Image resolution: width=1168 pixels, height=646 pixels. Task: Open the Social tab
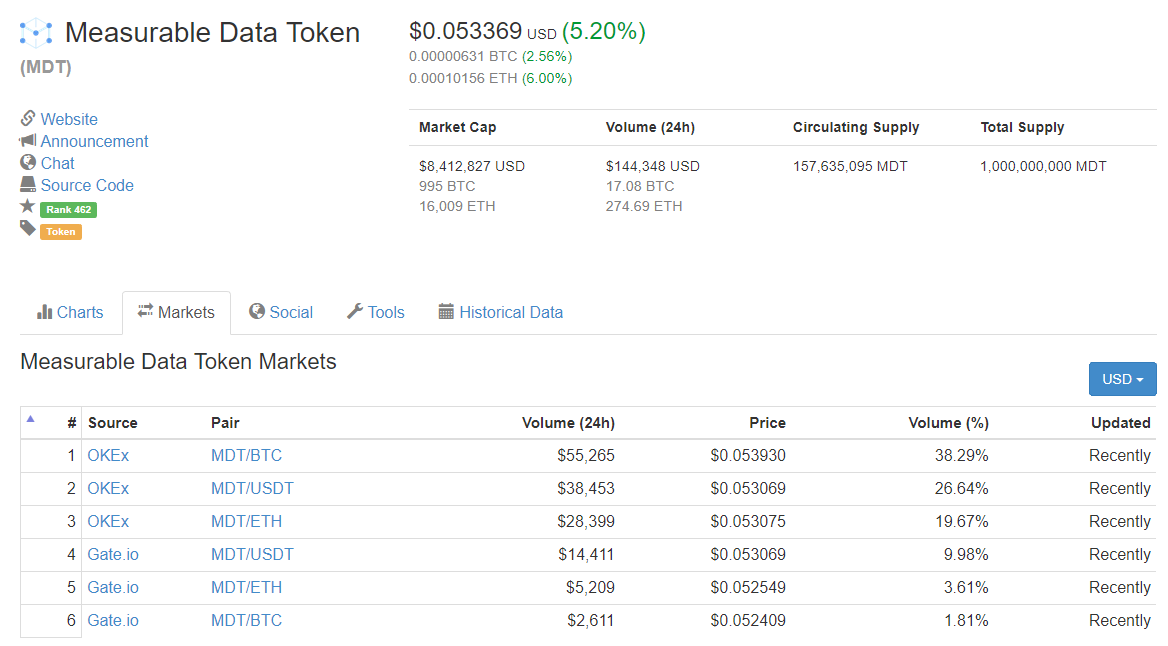tap(281, 312)
